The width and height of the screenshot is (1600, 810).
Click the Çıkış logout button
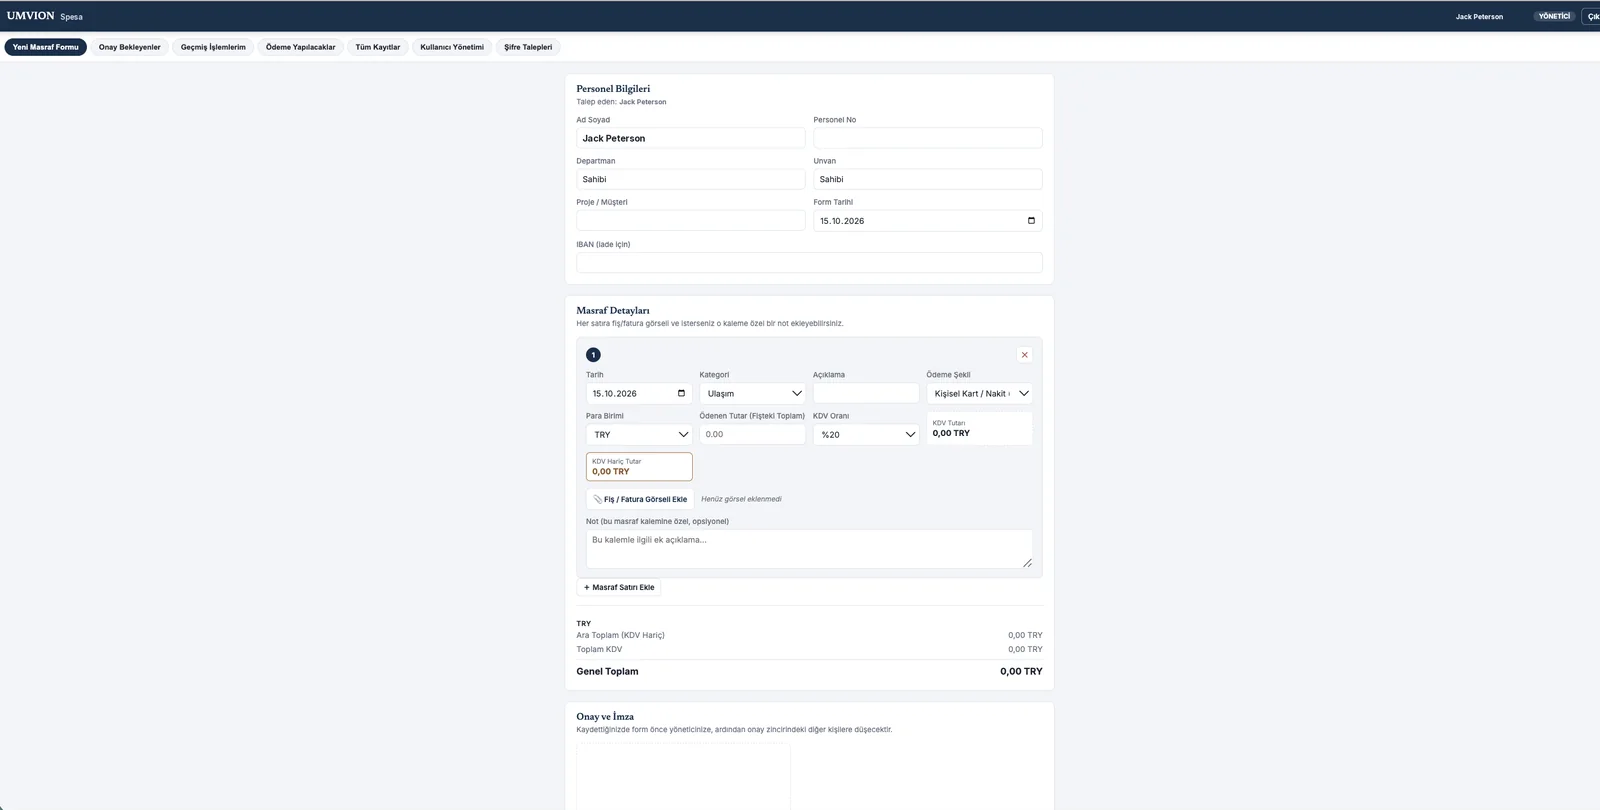click(1591, 16)
